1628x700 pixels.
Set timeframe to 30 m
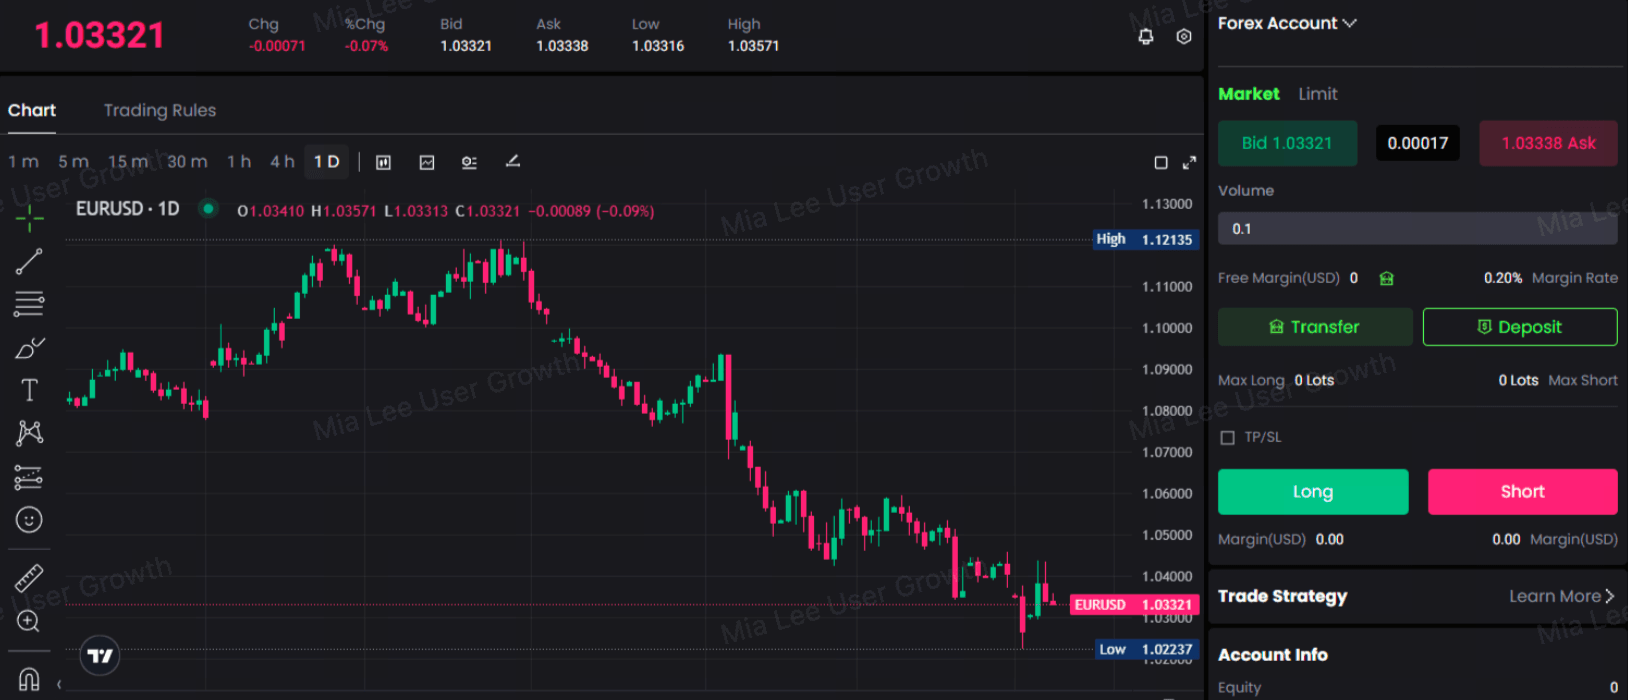point(187,162)
